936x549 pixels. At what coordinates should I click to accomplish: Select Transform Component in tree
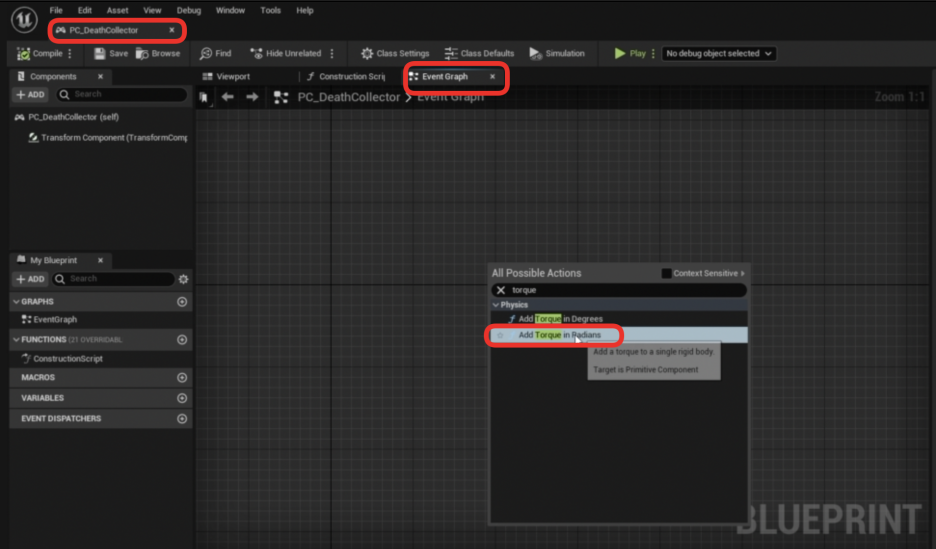pyautogui.click(x=107, y=137)
